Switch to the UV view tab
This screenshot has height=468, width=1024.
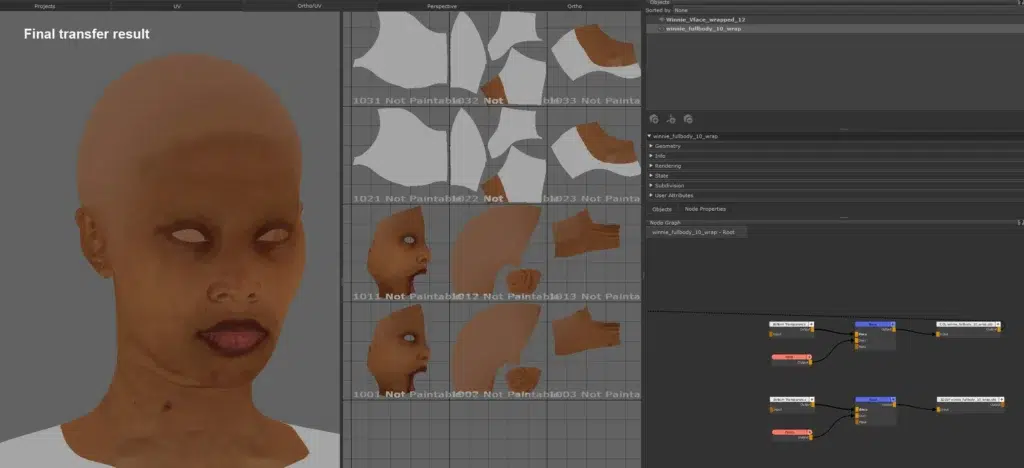(177, 6)
